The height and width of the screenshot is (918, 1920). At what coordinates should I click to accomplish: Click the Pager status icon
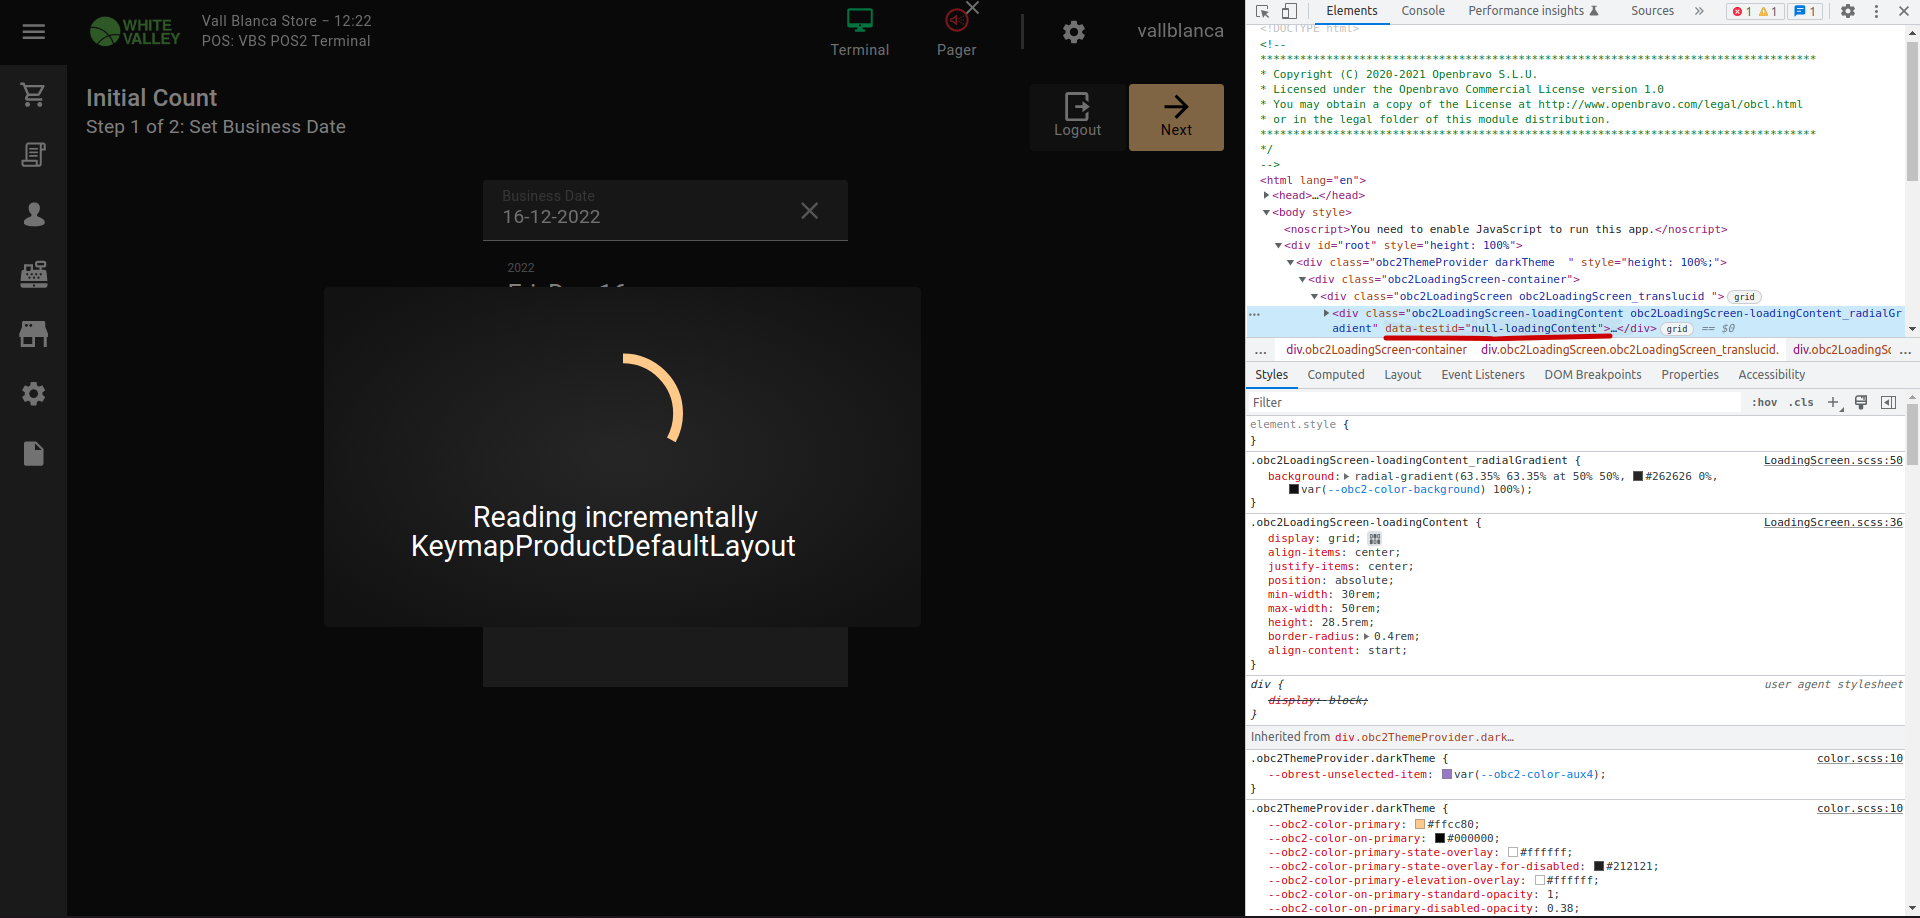(x=956, y=21)
